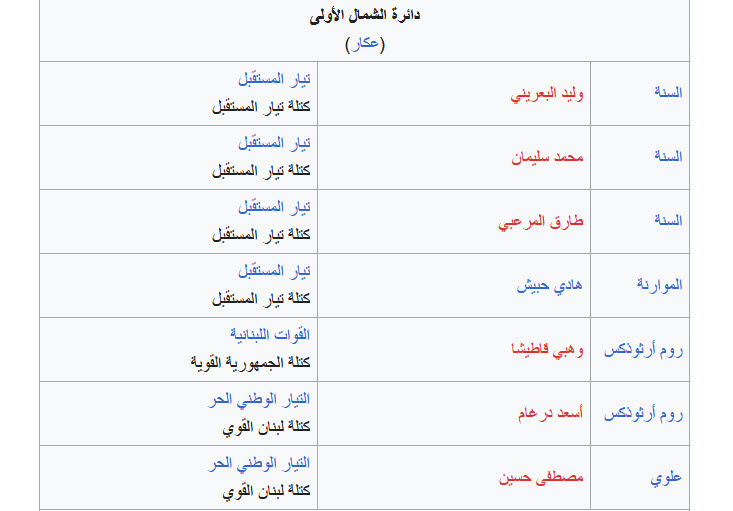Screen dimensions: 733x511
Task: Open تيار المستقبل link in هادي حبيش row
Action: (274, 271)
